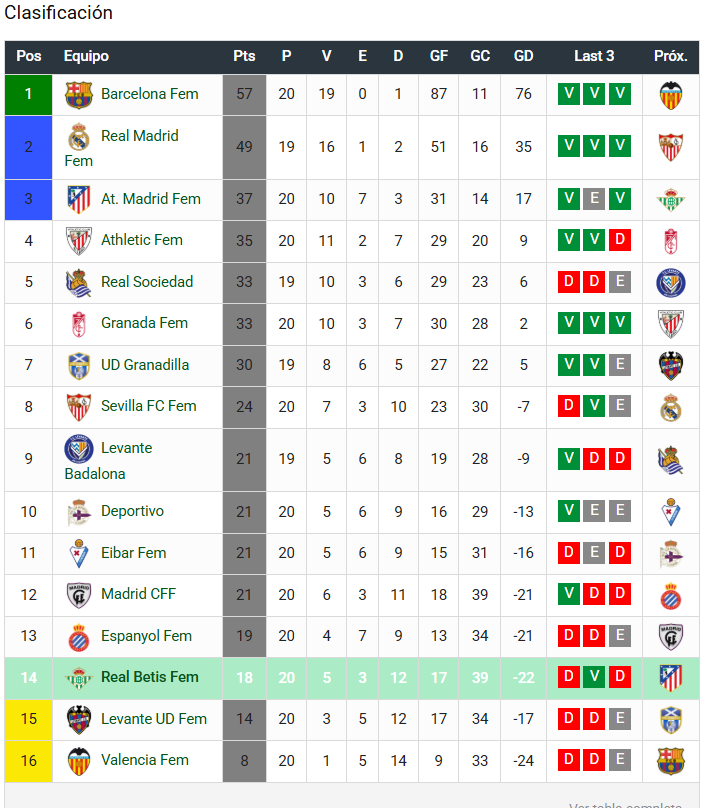Open the Real Betis Fem highlighted link
The width and height of the screenshot is (709, 808).
tap(149, 677)
